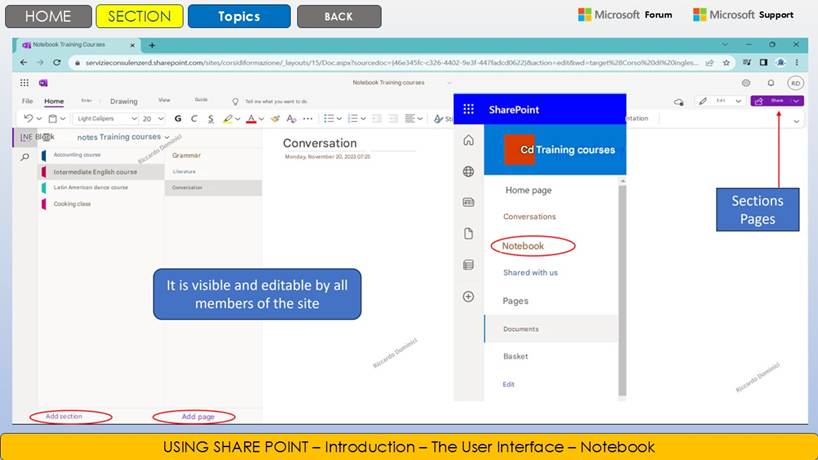Apply italic with the C icon
This screenshot has width=818, height=460.
coord(194,119)
